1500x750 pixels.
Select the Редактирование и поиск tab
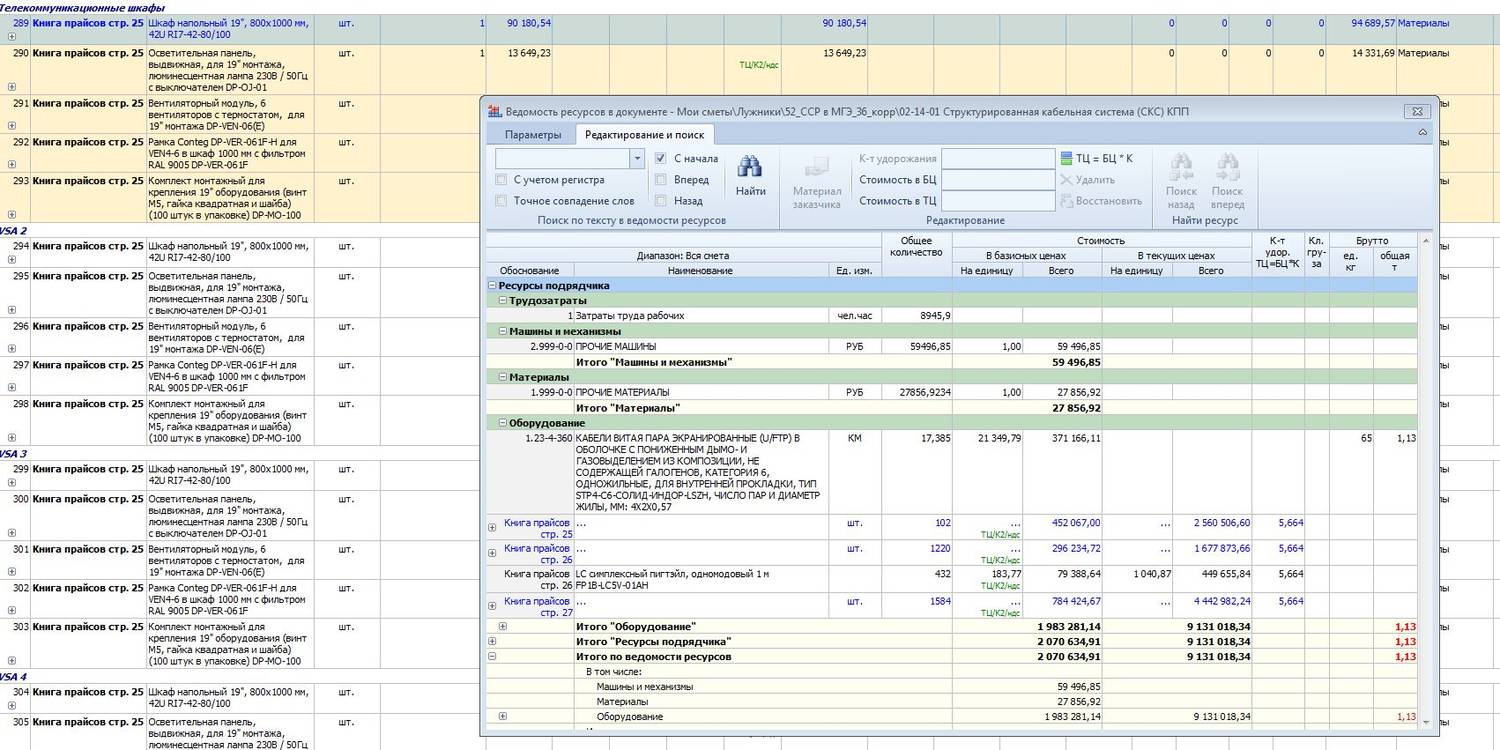click(x=644, y=135)
